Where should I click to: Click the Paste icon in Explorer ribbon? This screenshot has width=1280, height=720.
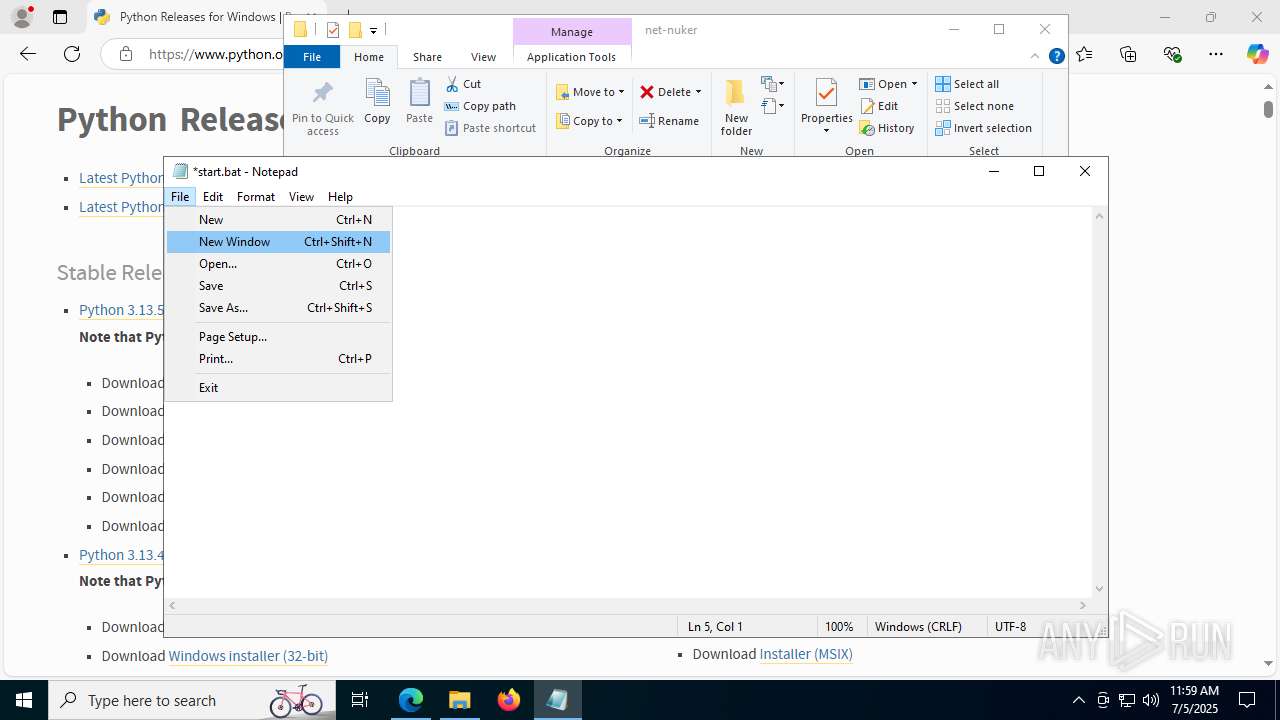419,102
